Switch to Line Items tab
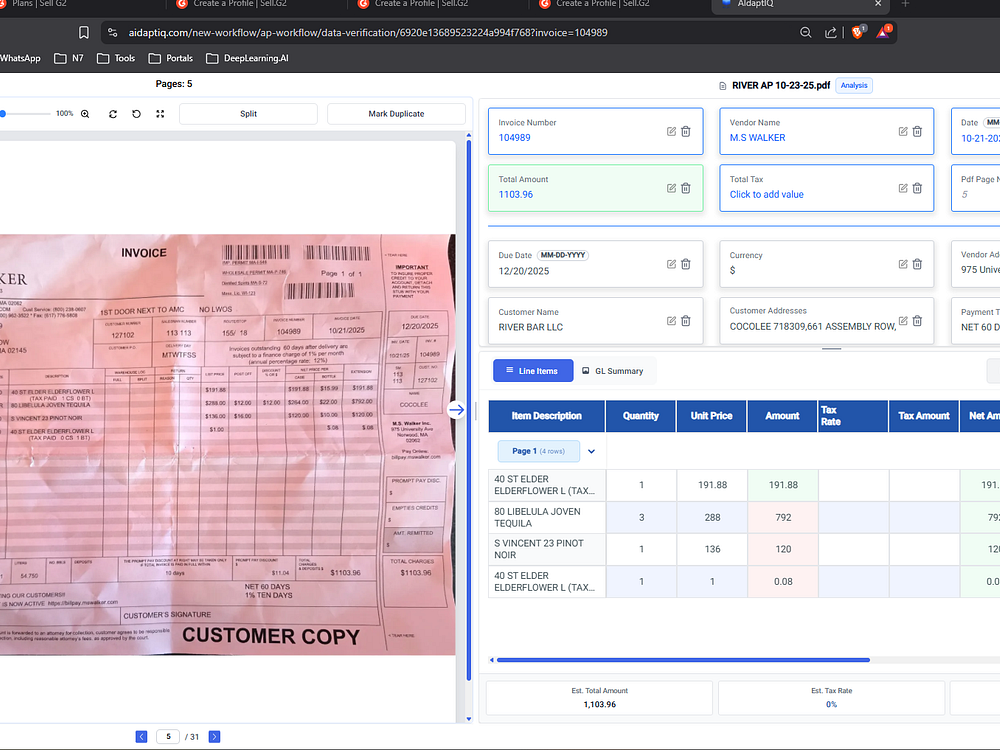This screenshot has width=1000, height=750. pyautogui.click(x=533, y=371)
